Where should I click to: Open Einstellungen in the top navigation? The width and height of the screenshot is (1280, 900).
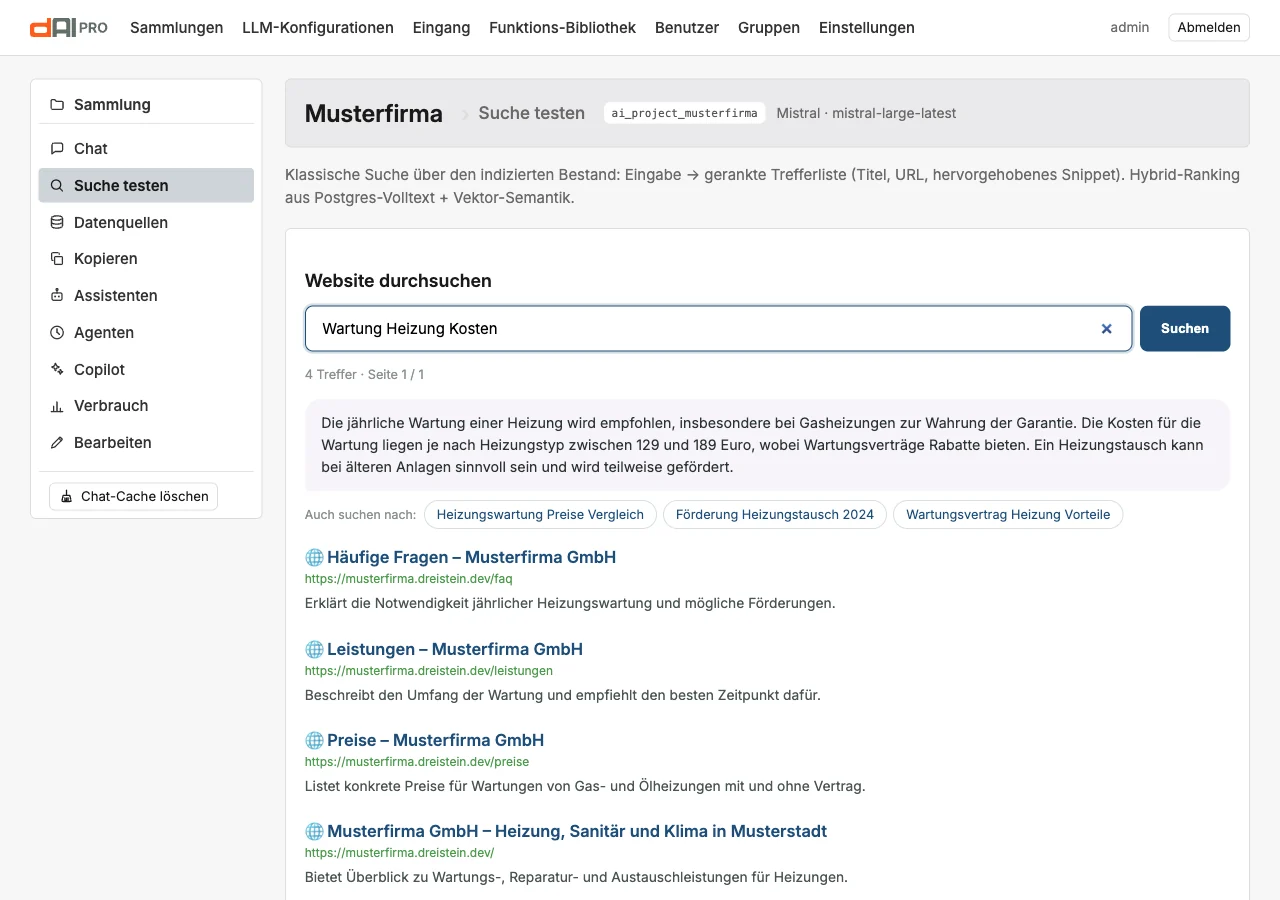(x=867, y=28)
